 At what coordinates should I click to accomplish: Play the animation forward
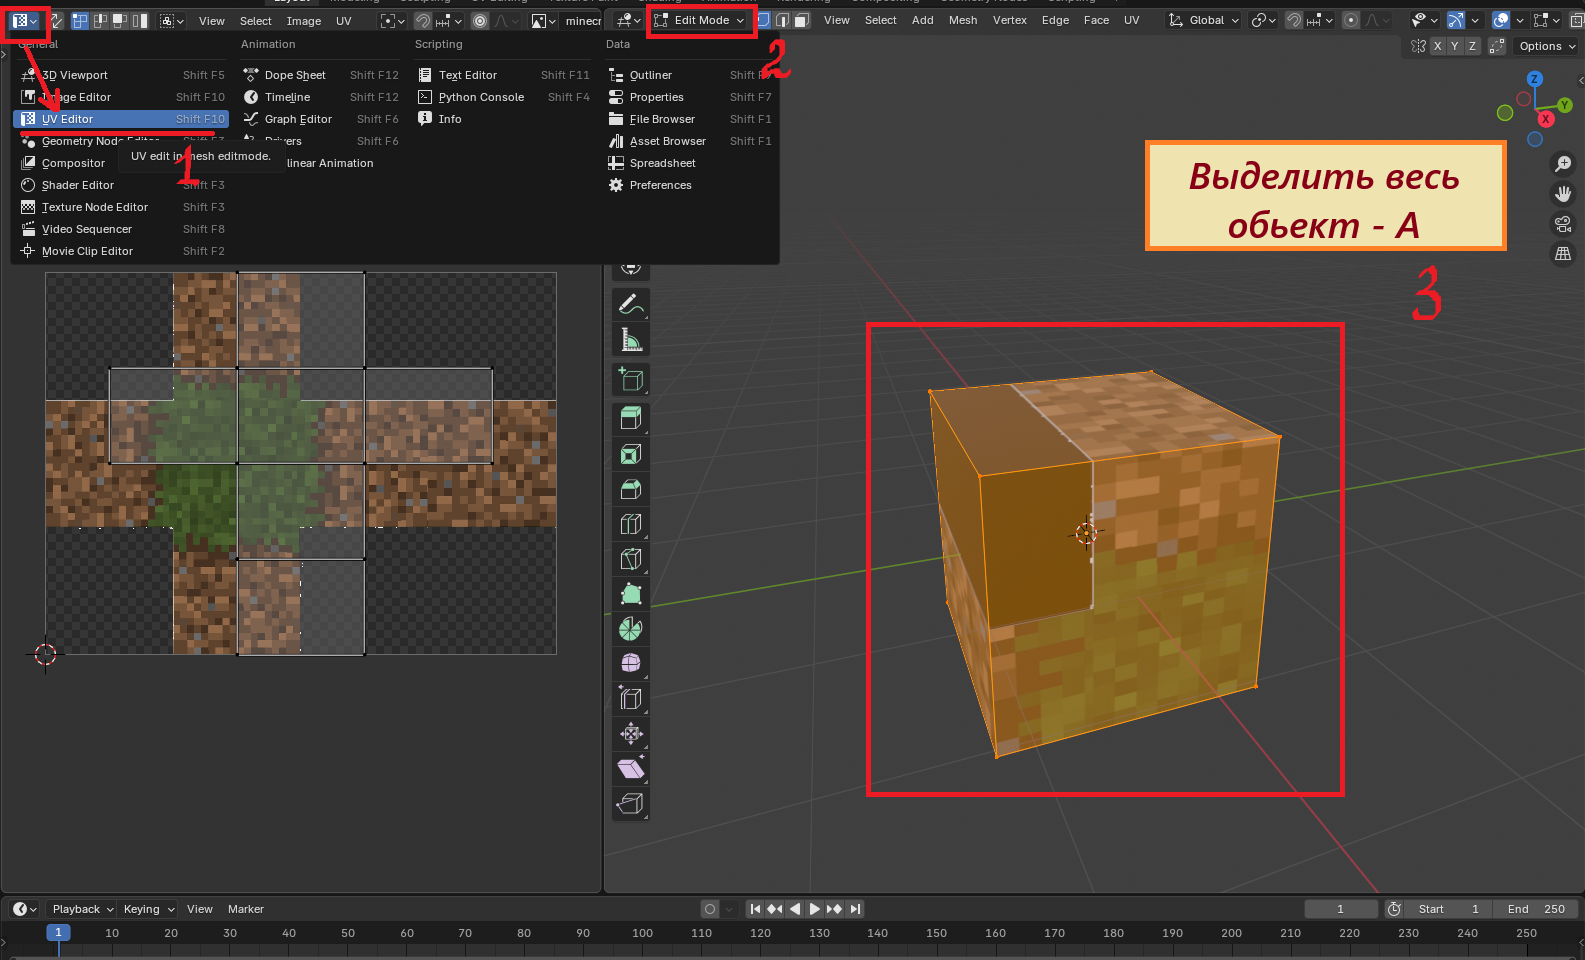[x=814, y=909]
